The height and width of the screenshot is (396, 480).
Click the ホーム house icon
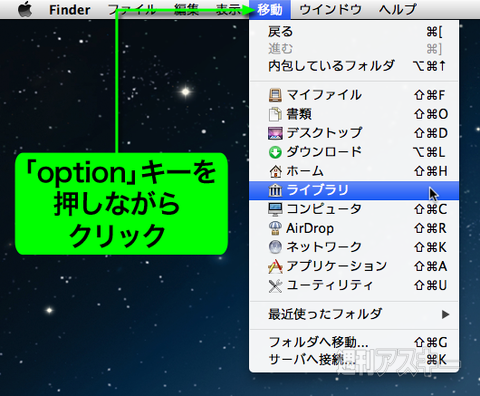coord(275,171)
